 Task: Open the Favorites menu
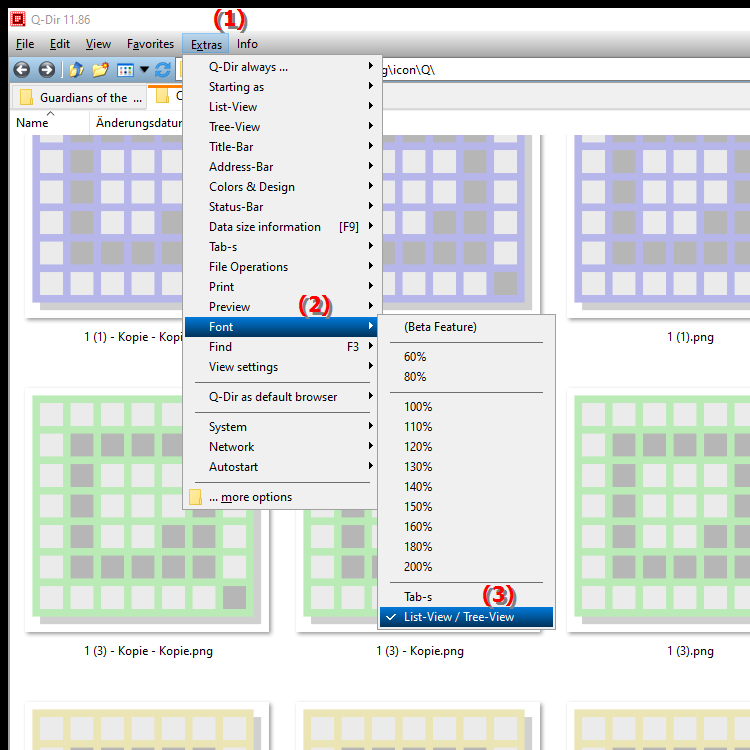(150, 44)
